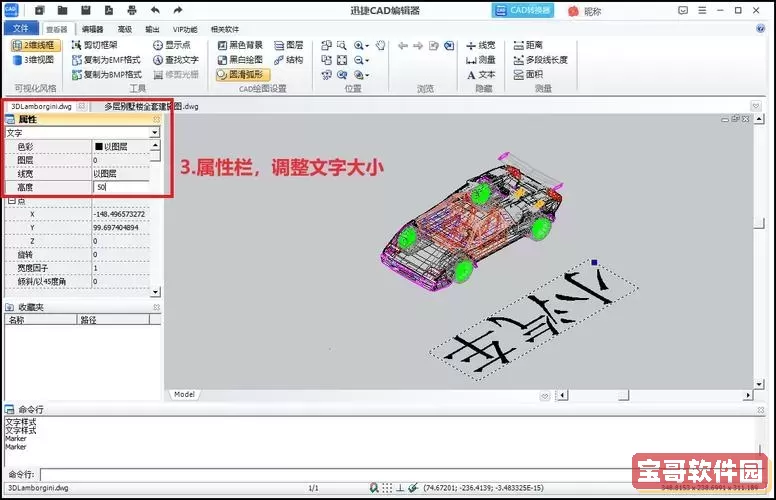Open the 文字 object type dropdown in 属性 panel

(154, 133)
